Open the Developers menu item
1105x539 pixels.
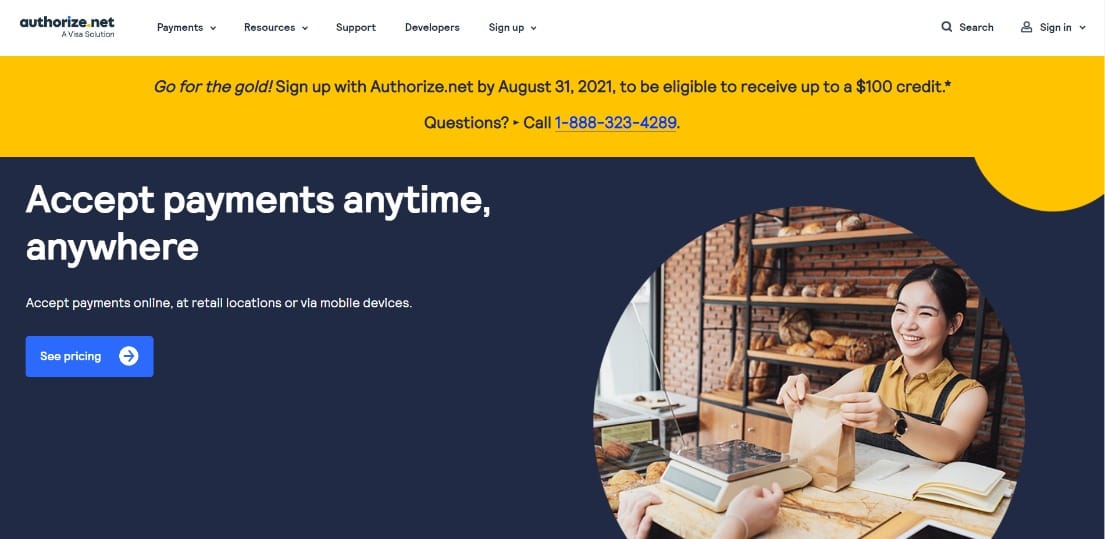(x=432, y=27)
